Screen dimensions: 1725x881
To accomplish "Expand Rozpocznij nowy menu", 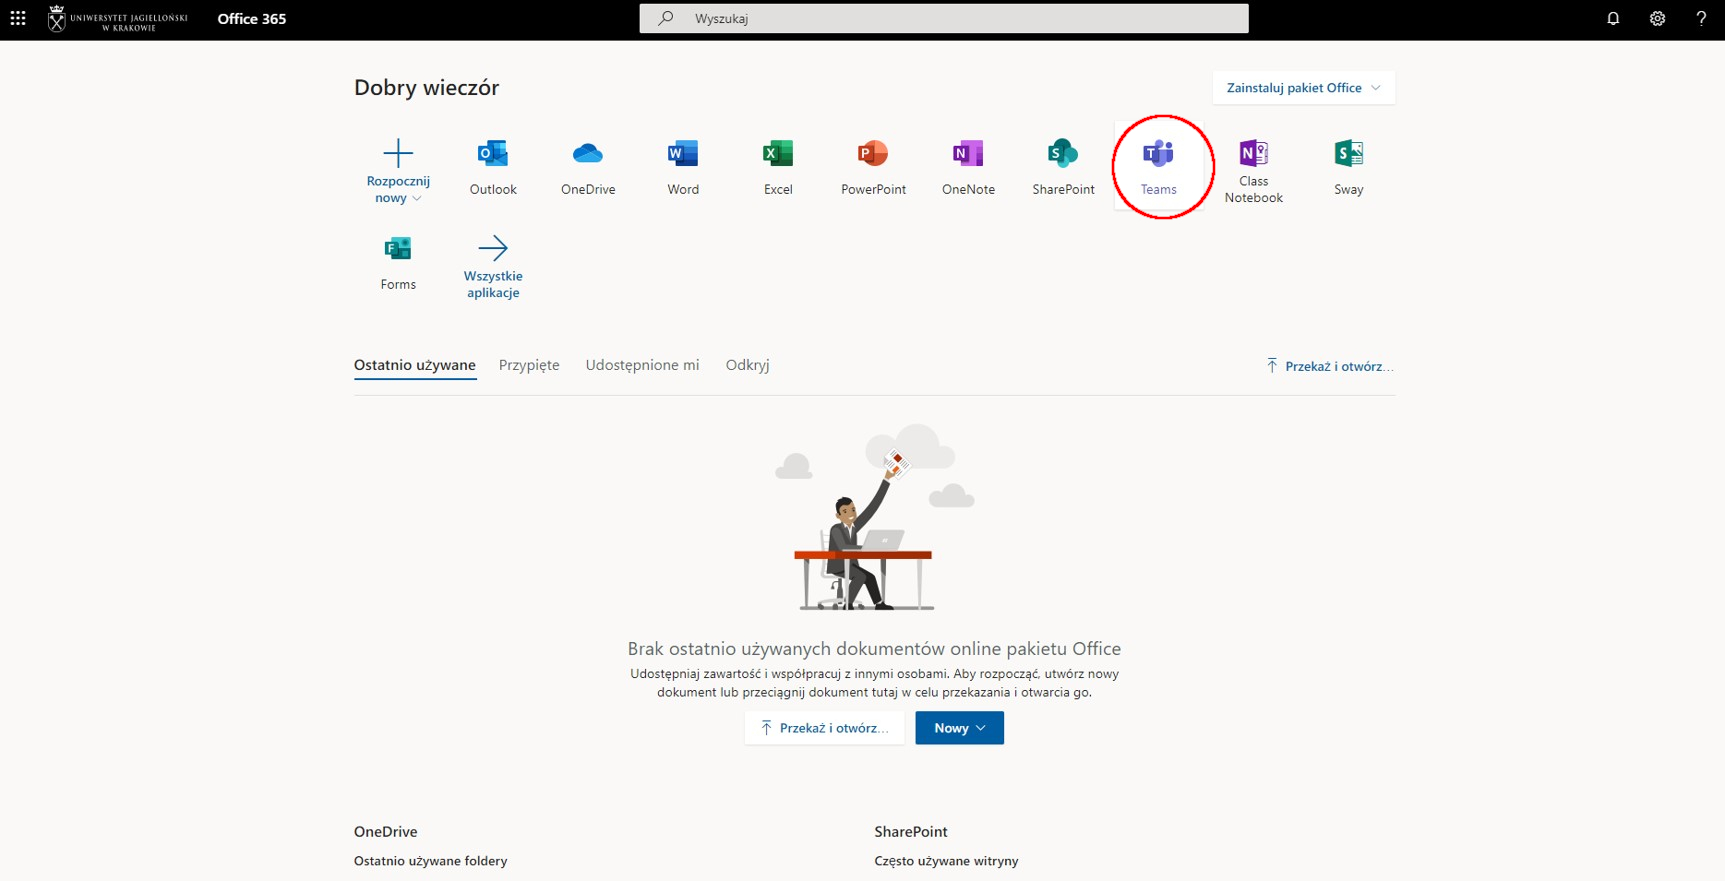I will pyautogui.click(x=398, y=170).
